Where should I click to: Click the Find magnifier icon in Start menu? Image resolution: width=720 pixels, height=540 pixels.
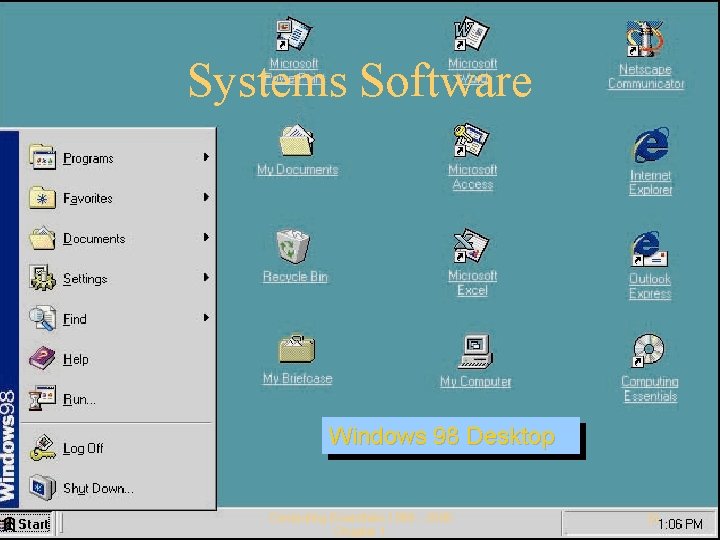[x=42, y=318]
